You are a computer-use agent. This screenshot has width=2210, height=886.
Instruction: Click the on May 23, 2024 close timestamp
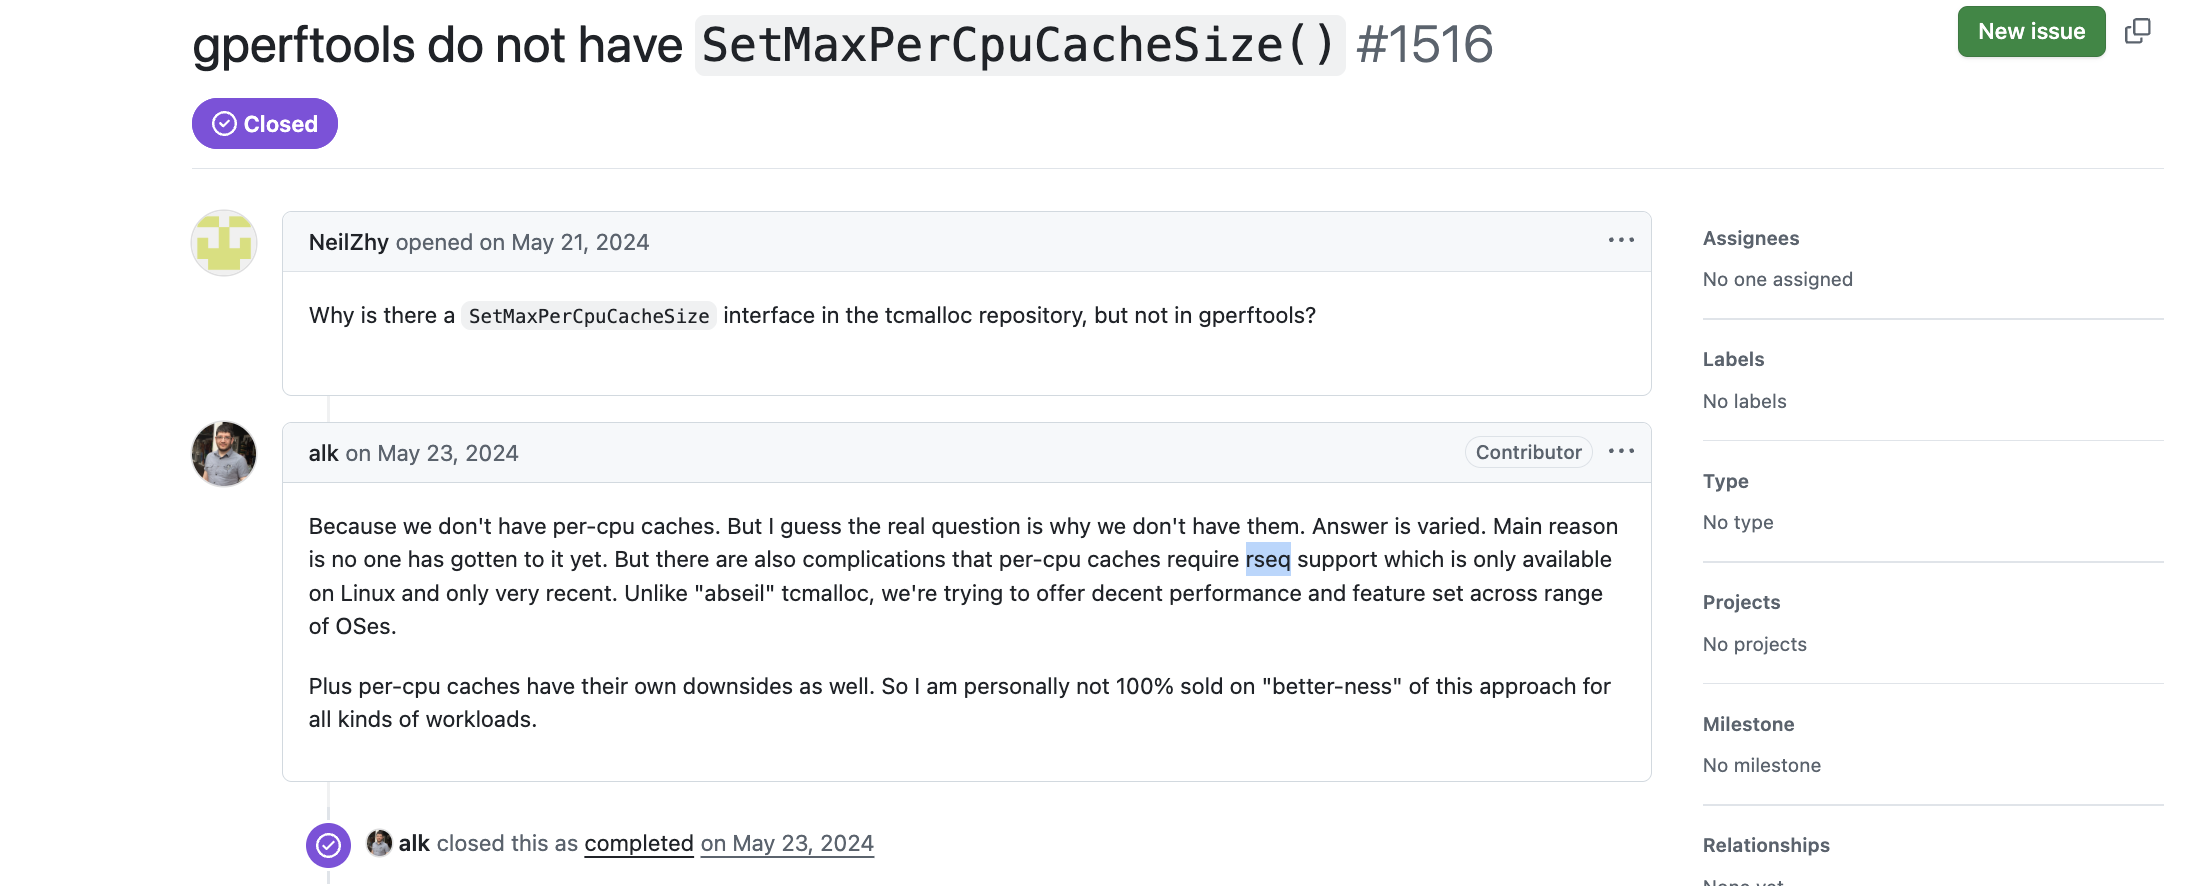(x=787, y=843)
